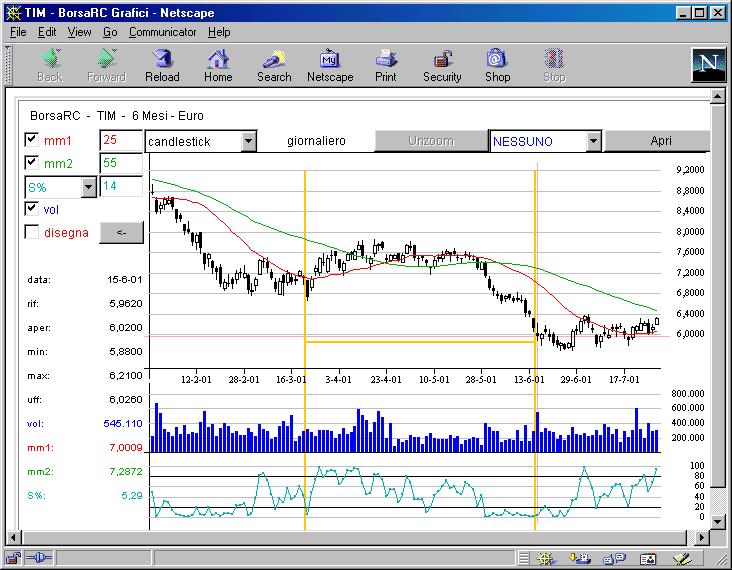Click the 3-4-01 date axis label

[338, 380]
